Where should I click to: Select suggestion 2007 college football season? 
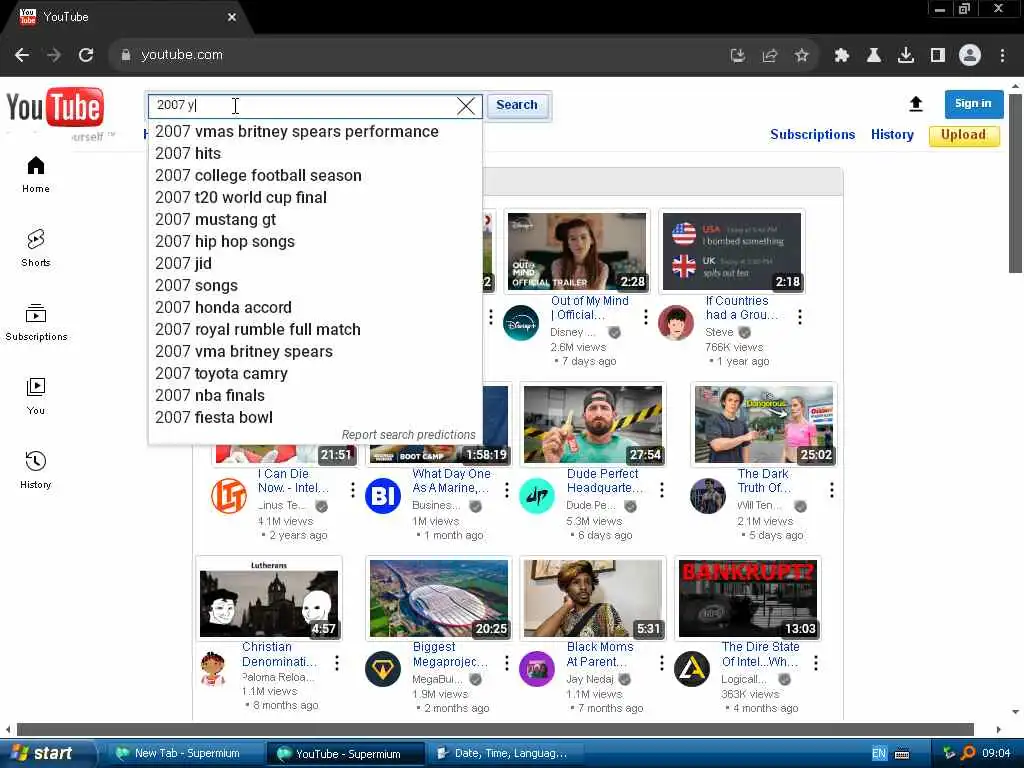click(x=315, y=176)
